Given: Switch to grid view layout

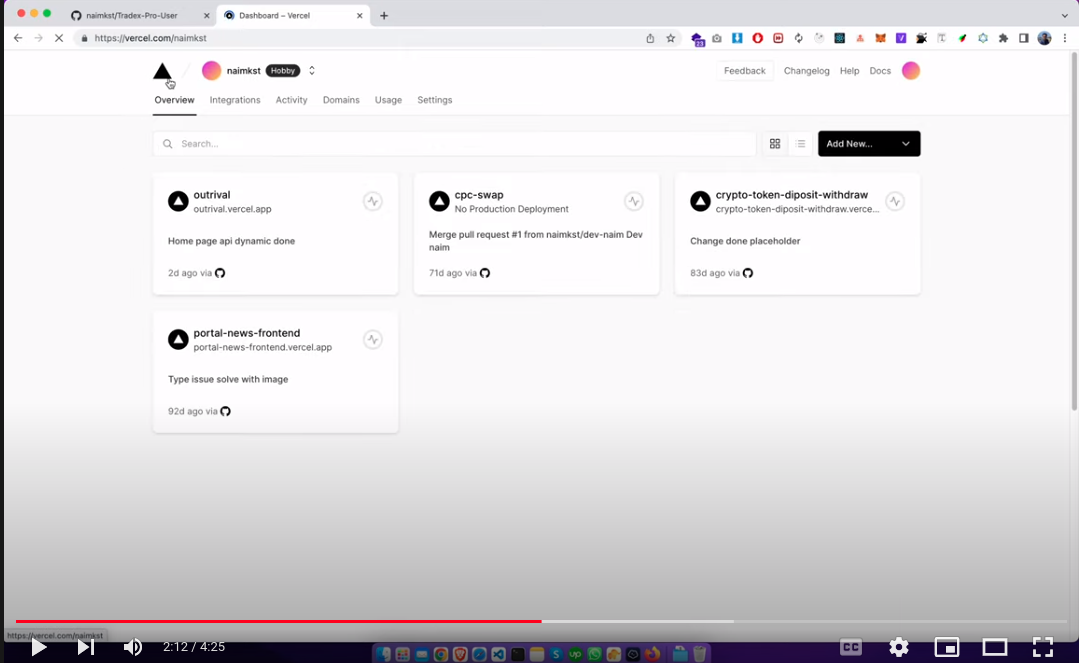Looking at the screenshot, I should [x=774, y=144].
